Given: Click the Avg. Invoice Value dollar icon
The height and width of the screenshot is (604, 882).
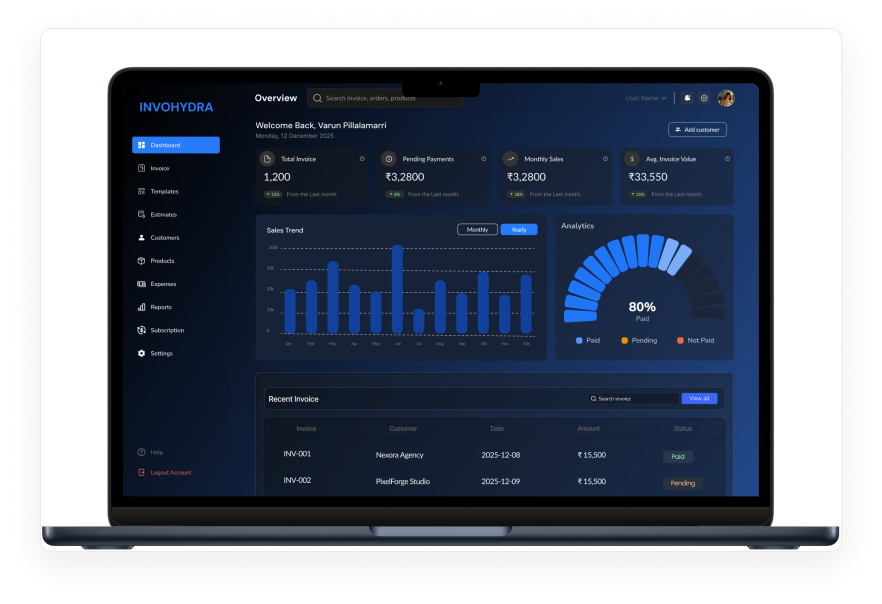Looking at the screenshot, I should 632,159.
